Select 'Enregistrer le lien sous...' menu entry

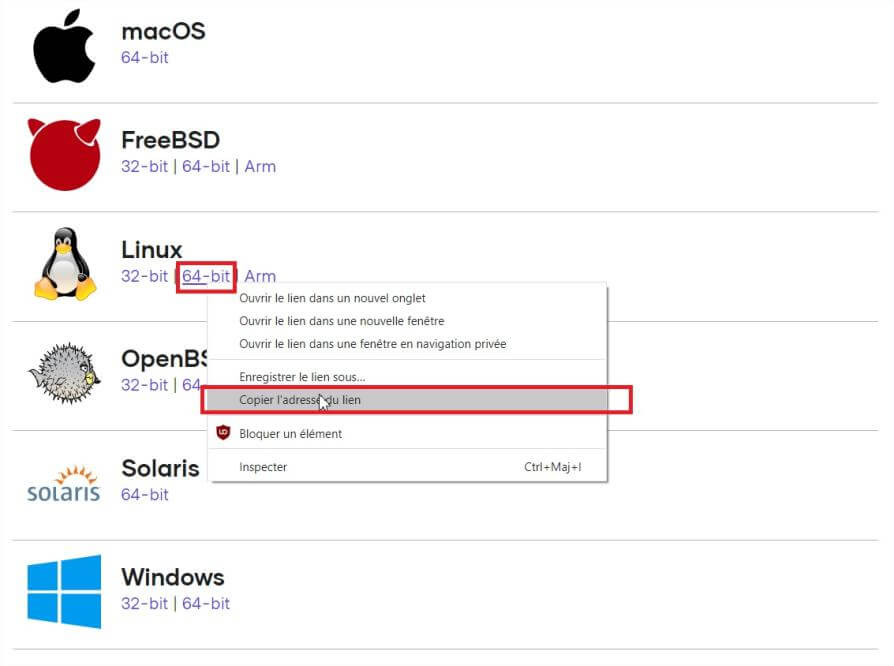pyautogui.click(x=302, y=377)
